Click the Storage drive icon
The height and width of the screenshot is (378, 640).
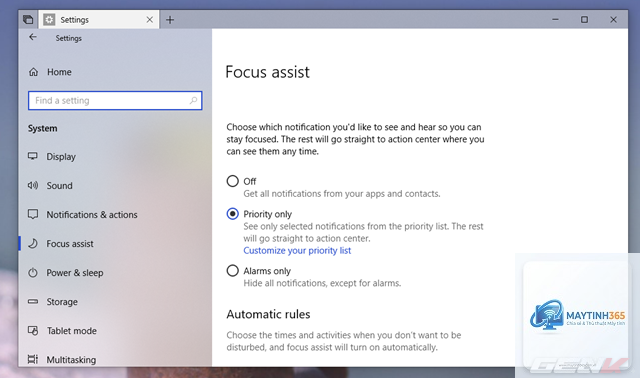point(33,302)
